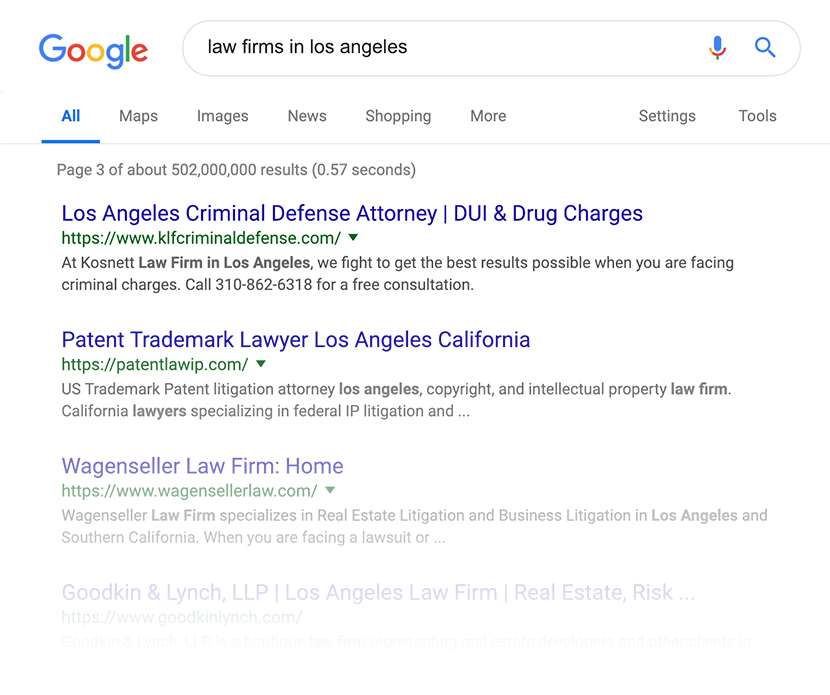Switch to the Maps tab
Screen dimensions: 830x695
click(138, 116)
